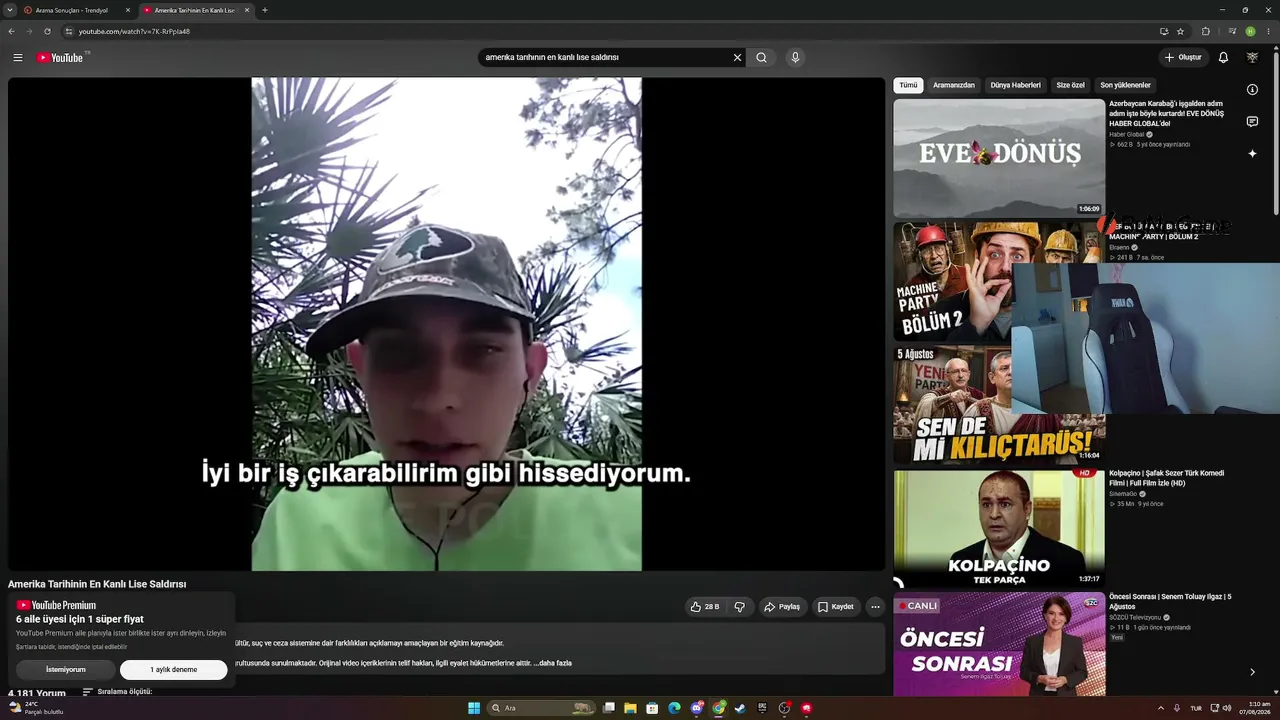Share the video with 'Paylaş'

coord(782,606)
